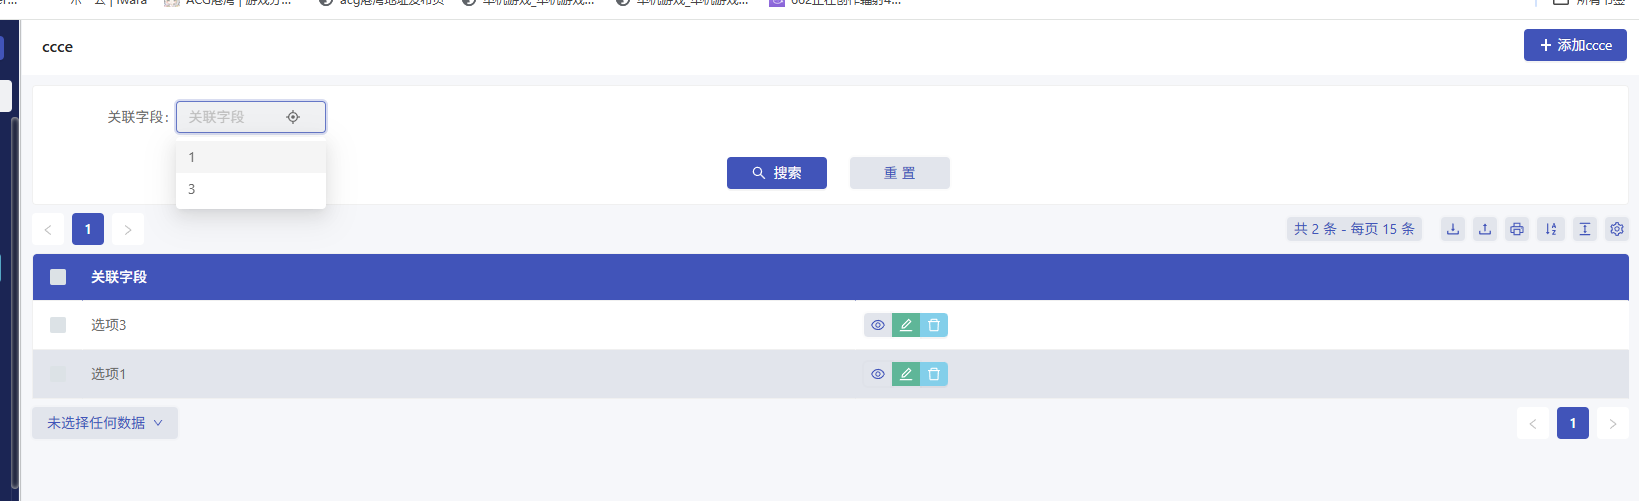
Task: Go to next page in top pagination
Action: pos(128,229)
